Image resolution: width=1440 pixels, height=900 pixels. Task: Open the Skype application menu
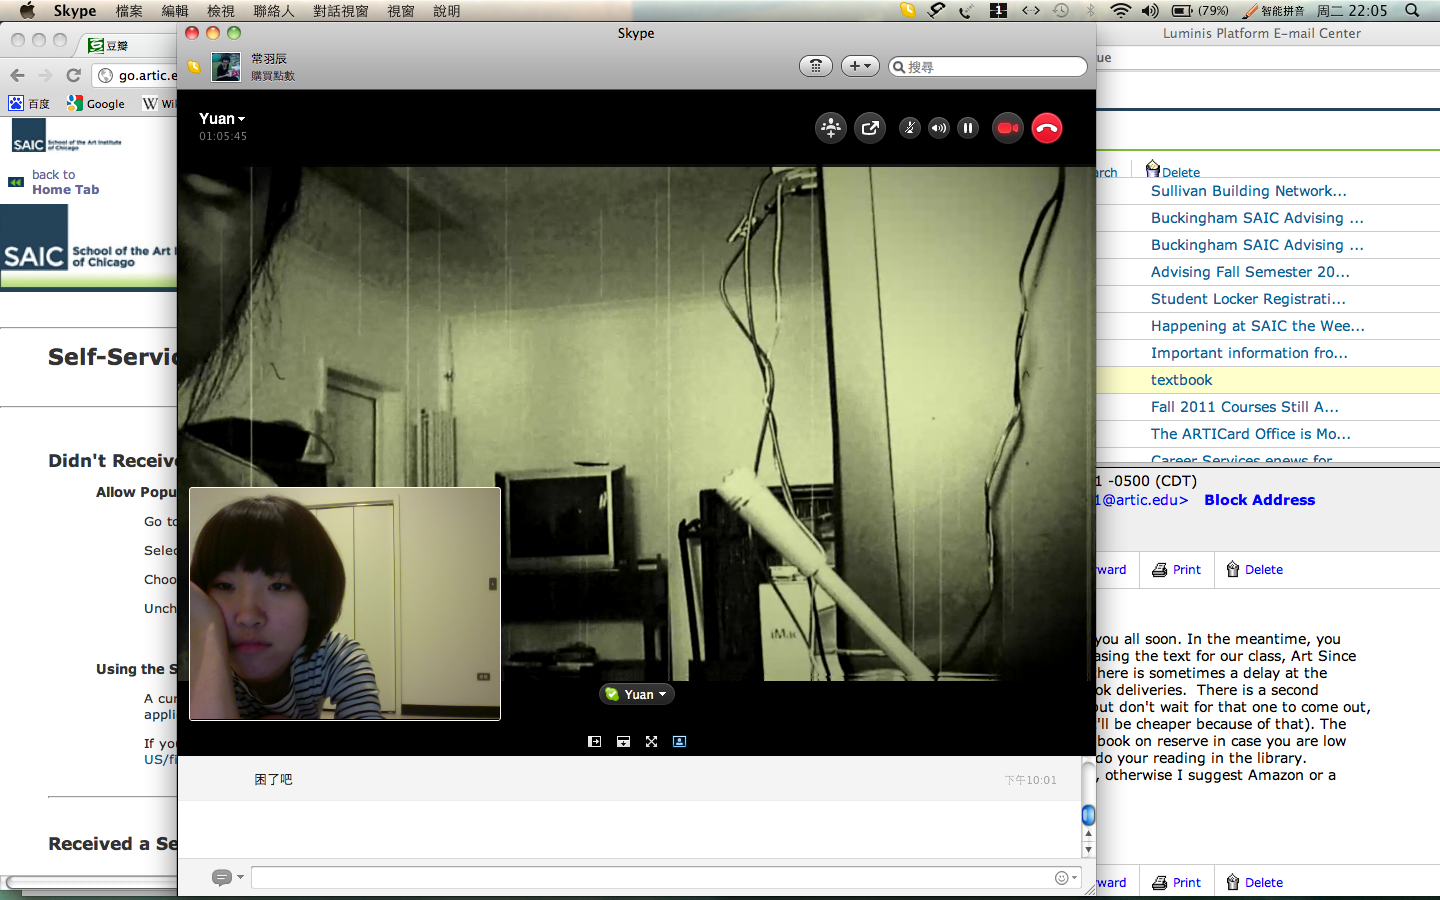pos(75,11)
